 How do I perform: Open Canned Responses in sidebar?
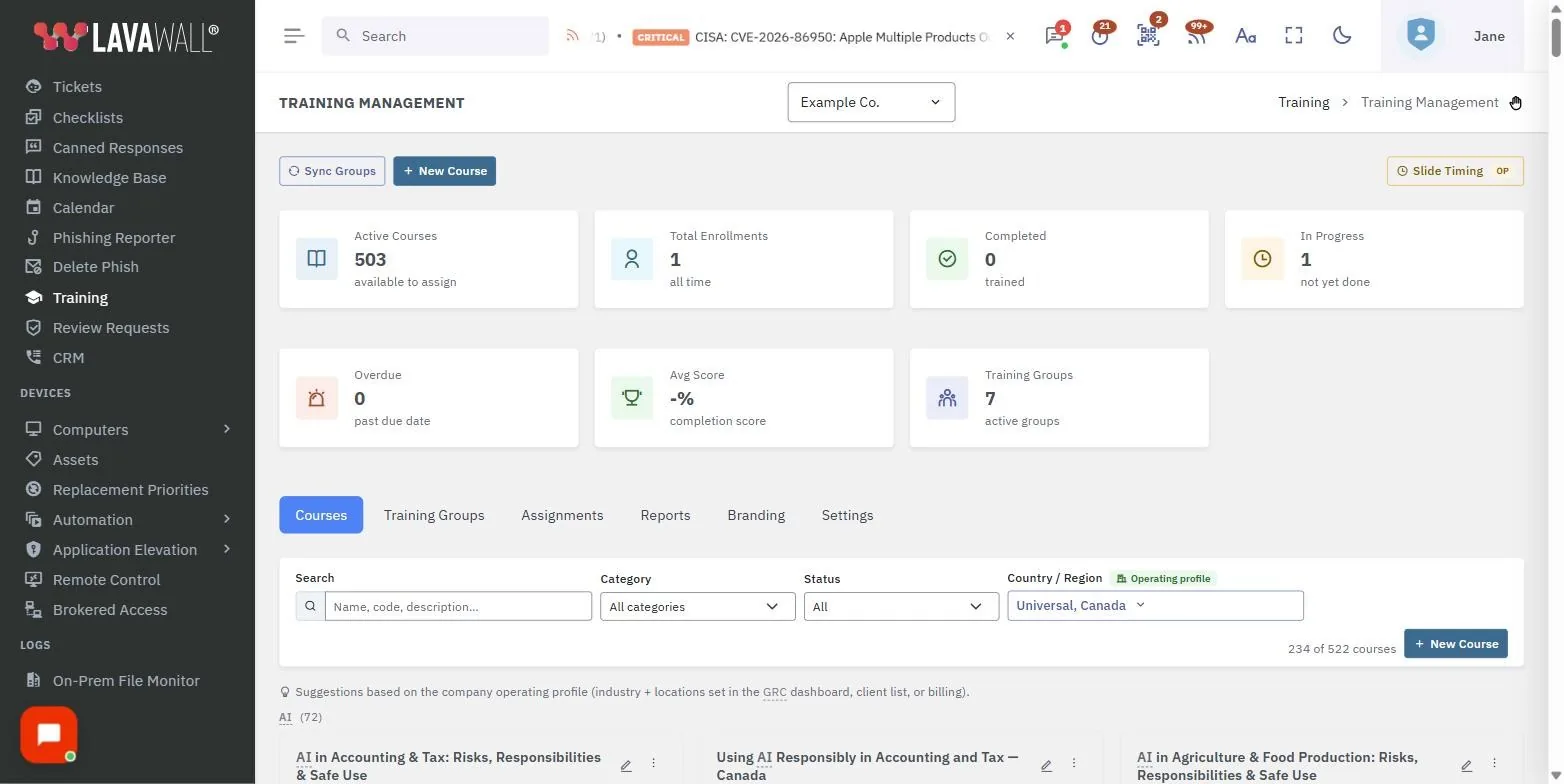[118, 147]
